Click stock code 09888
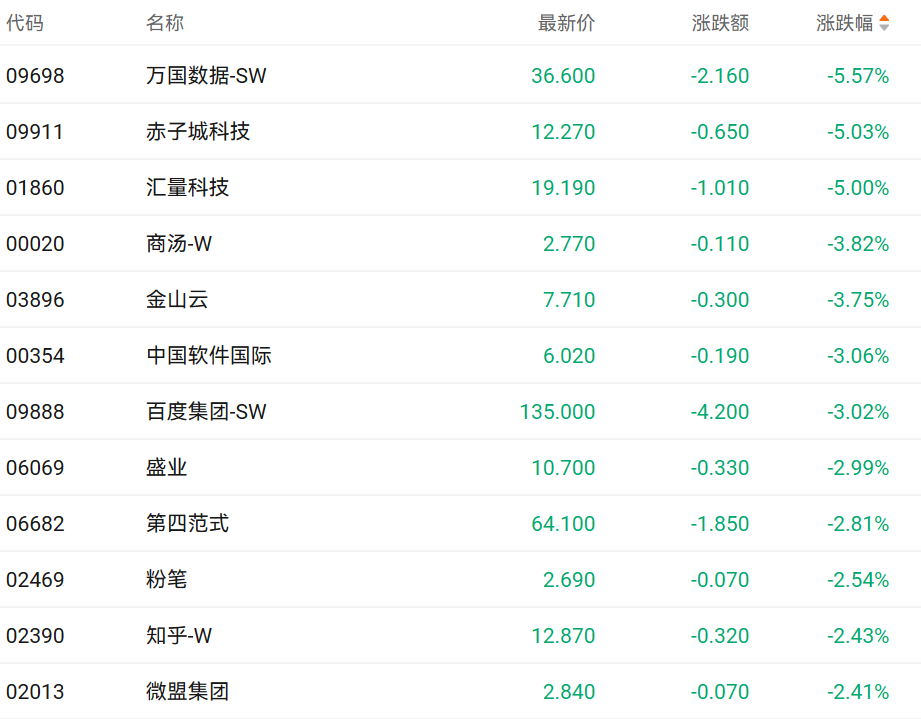921x719 pixels. (x=35, y=412)
